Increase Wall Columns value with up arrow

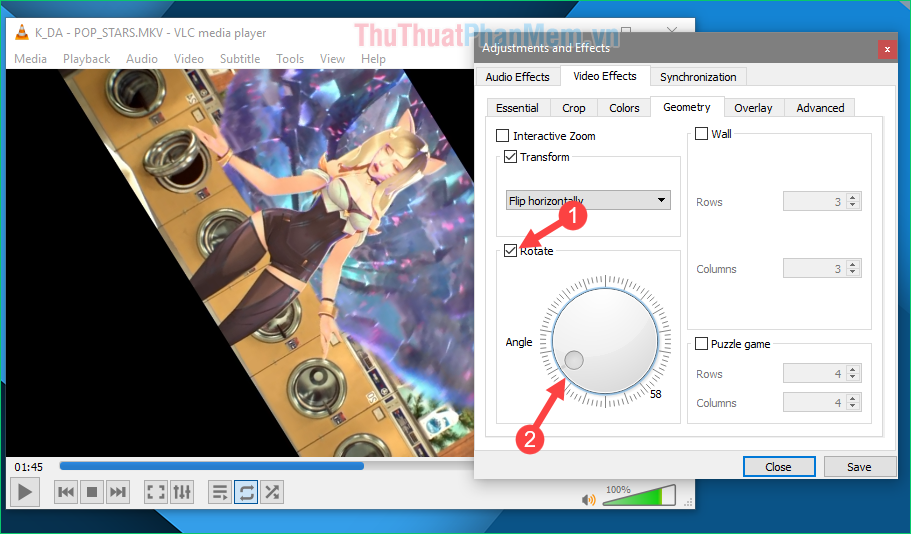852,264
